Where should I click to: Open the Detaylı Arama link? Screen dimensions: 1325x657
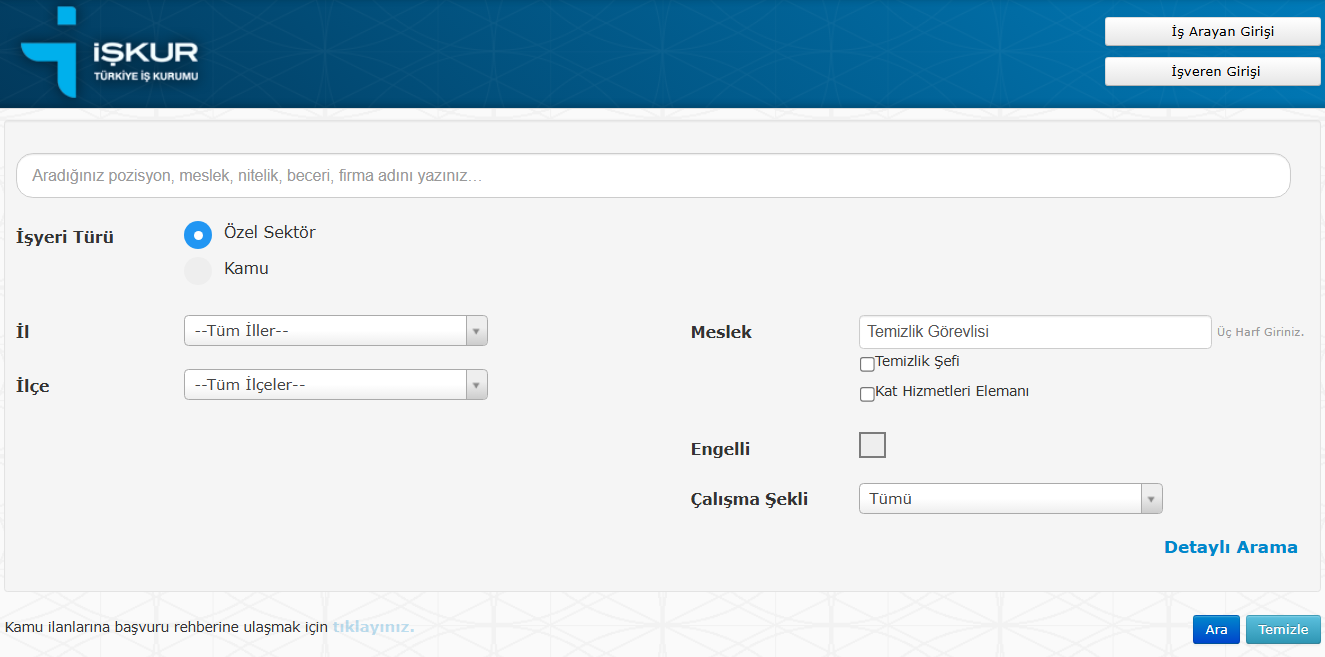click(1230, 547)
